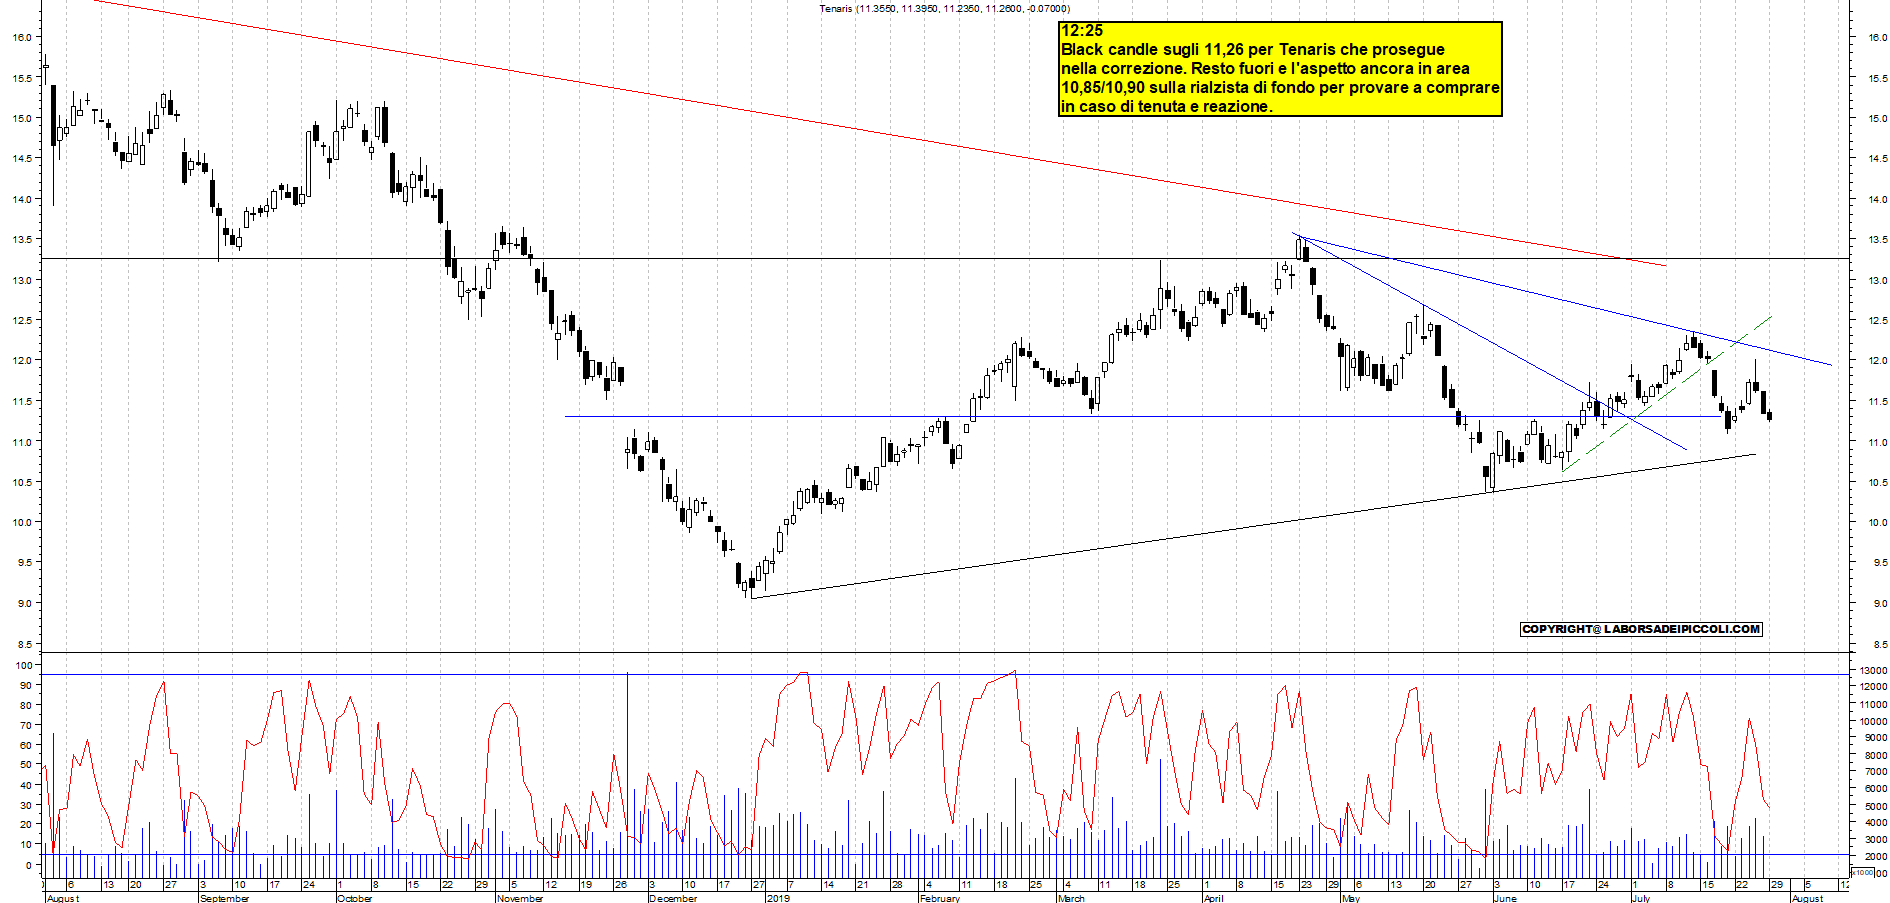Click the "September" month label
1890x903 pixels.
click(x=224, y=898)
